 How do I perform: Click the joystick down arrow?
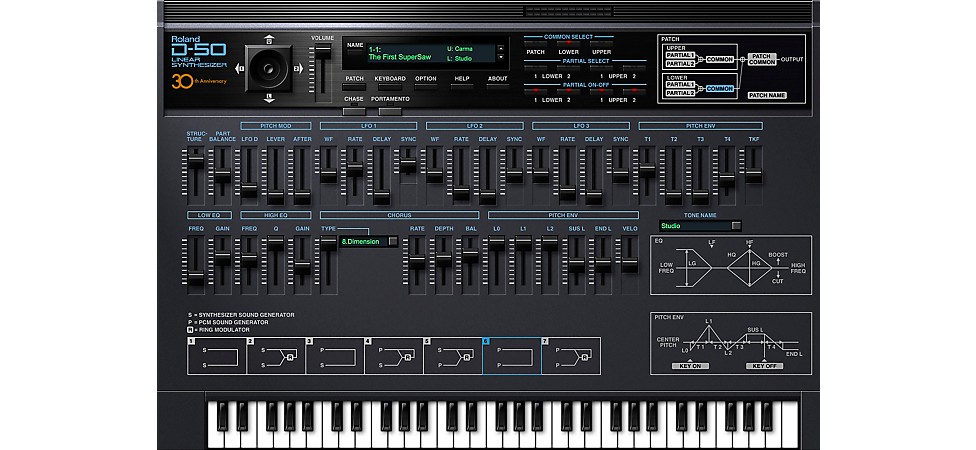pos(268,98)
